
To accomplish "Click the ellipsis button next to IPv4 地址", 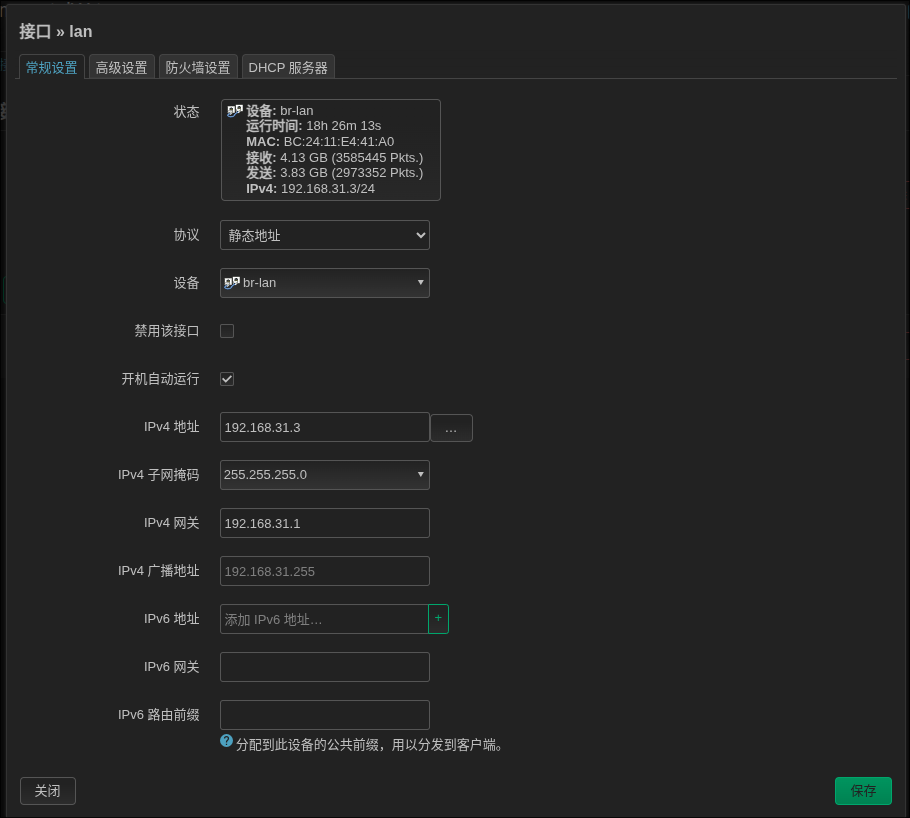I will click(x=451, y=428).
